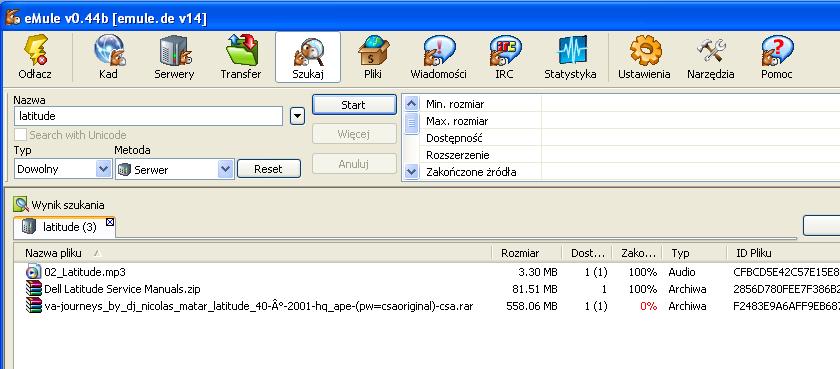Click the Rozszerzenie value field
Viewport: 840px width, 369px height.
[x=691, y=155]
